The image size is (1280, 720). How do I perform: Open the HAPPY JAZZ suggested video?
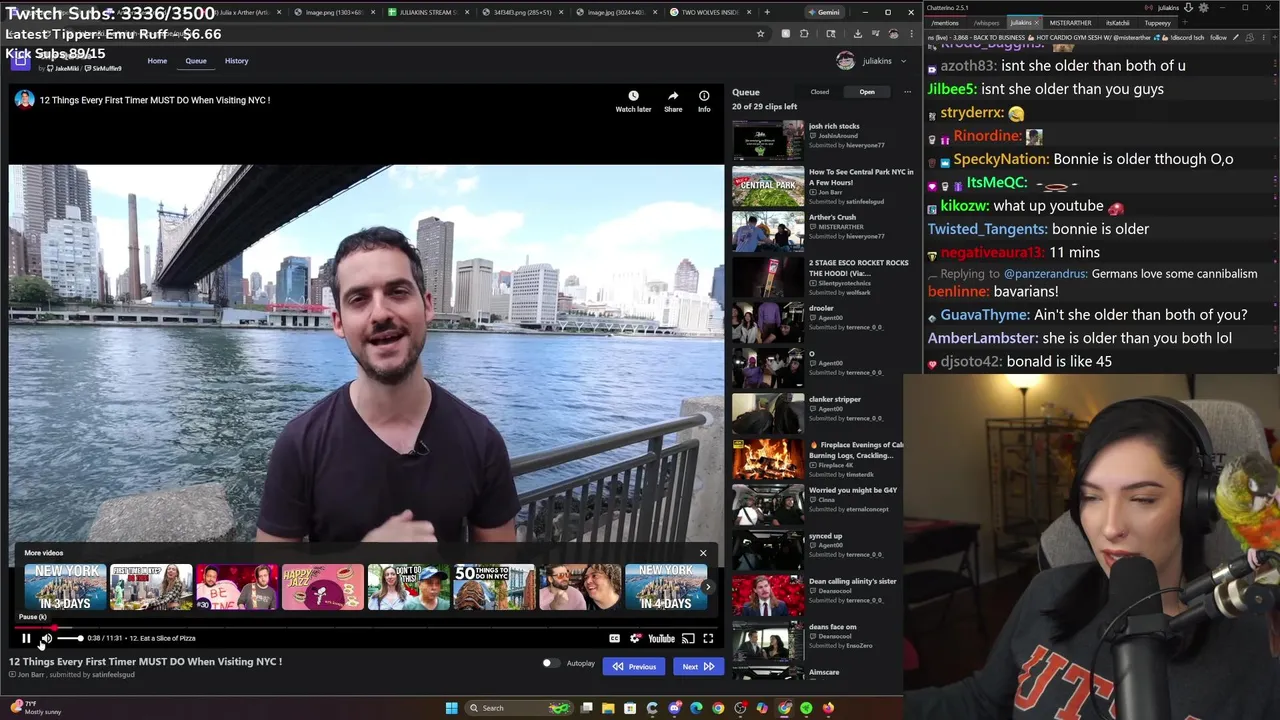[x=322, y=587]
